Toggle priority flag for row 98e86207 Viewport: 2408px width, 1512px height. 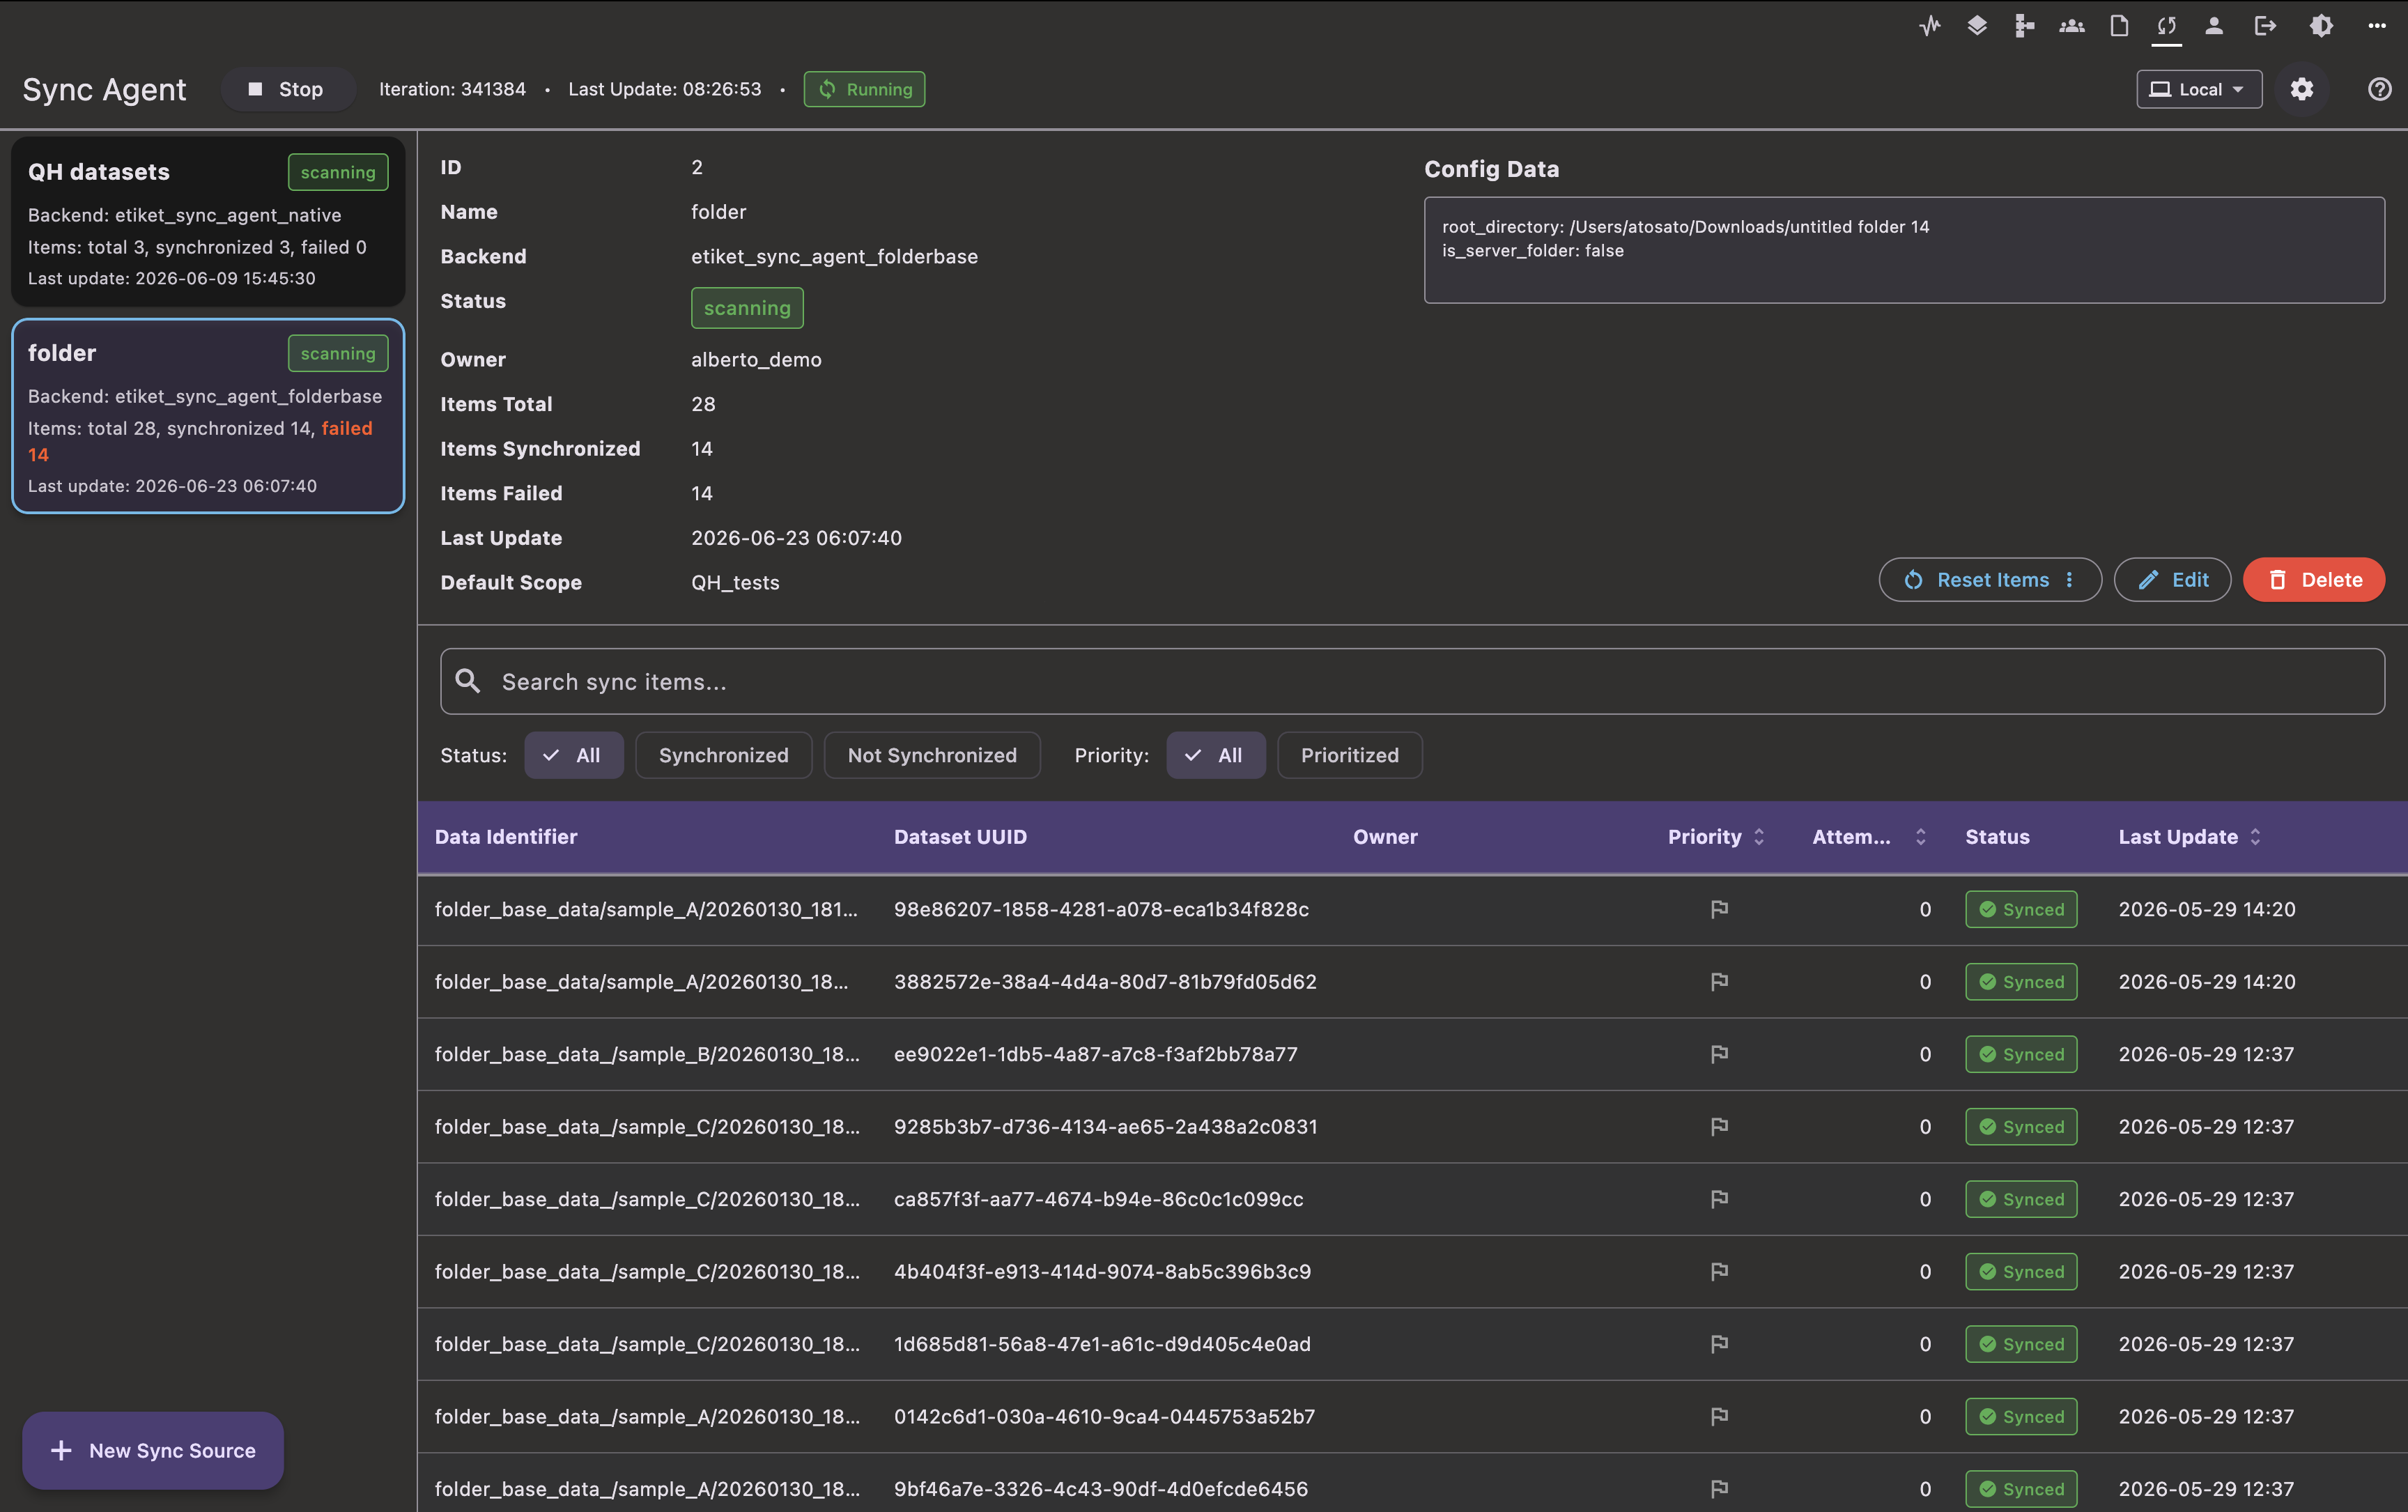[x=1719, y=909]
